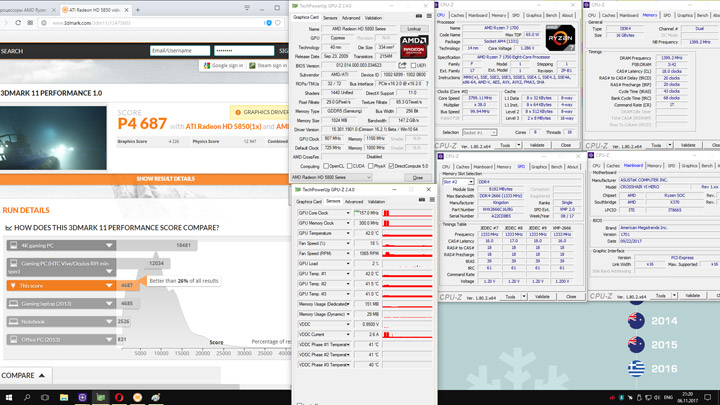Click the heart bookmark icon in the address bar
This screenshot has width=720, height=405.
point(278,22)
